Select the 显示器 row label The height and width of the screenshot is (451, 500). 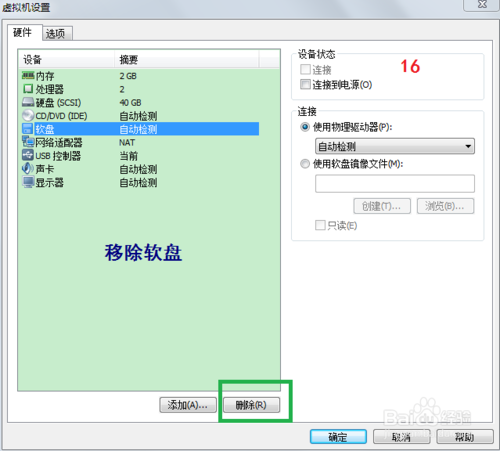50,183
